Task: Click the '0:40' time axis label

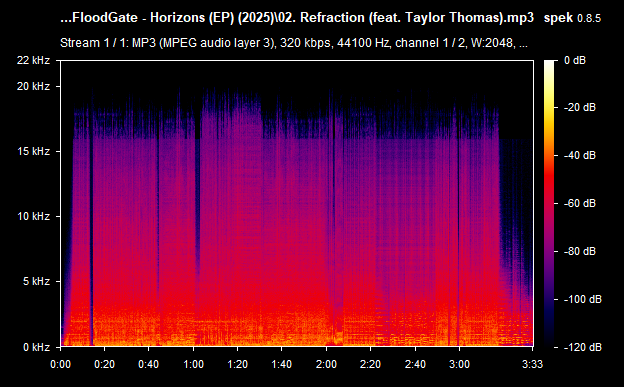Action: tap(149, 364)
